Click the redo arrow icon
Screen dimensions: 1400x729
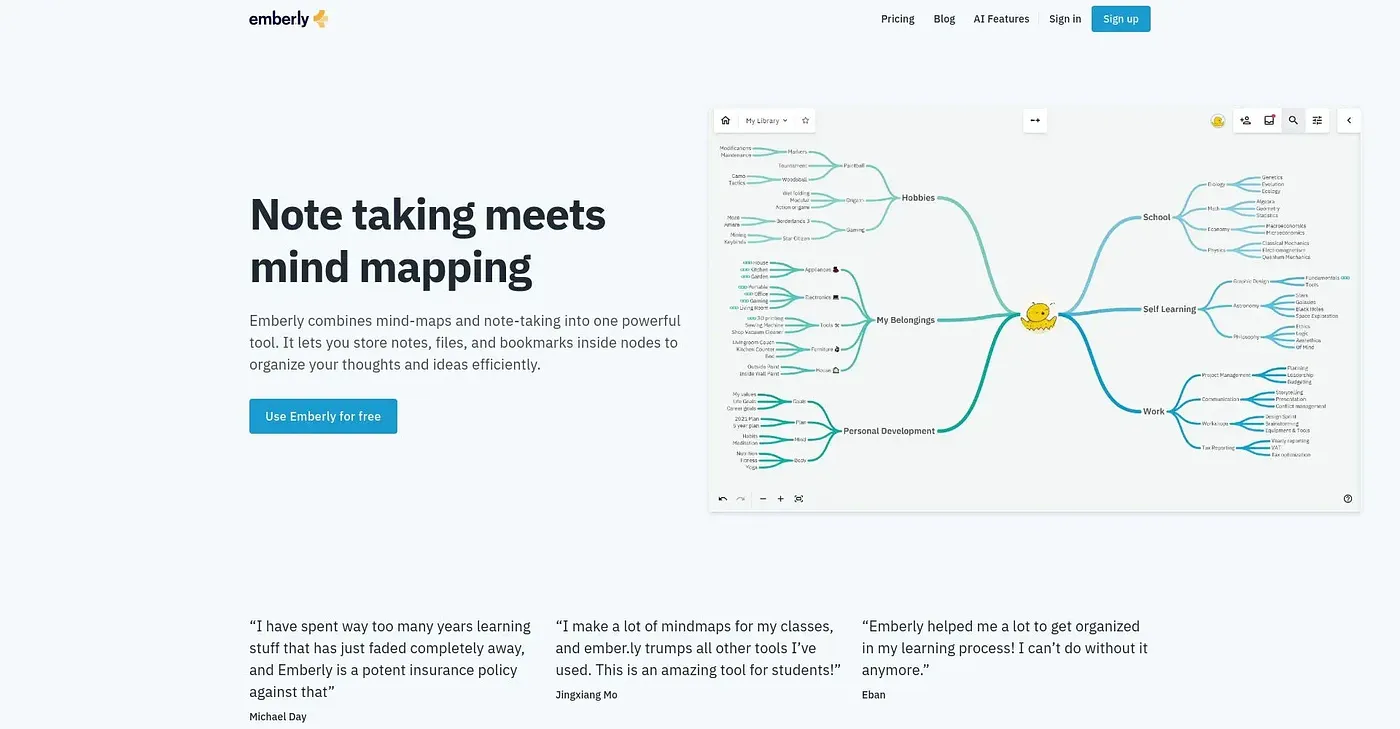[x=741, y=498]
